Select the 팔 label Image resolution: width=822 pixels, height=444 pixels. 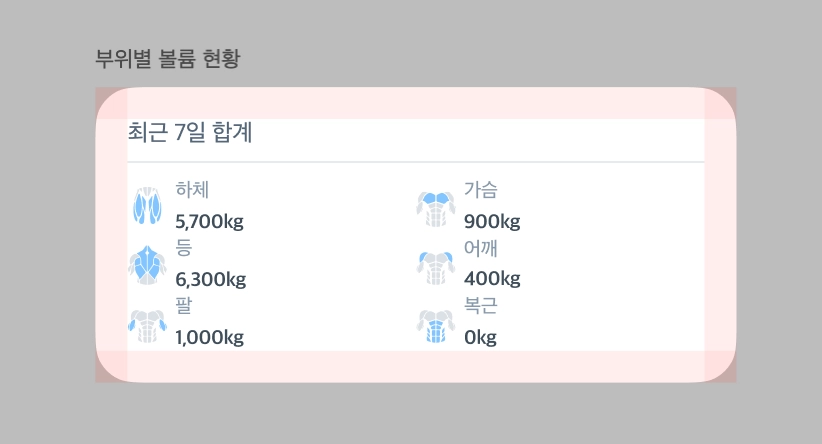click(184, 304)
